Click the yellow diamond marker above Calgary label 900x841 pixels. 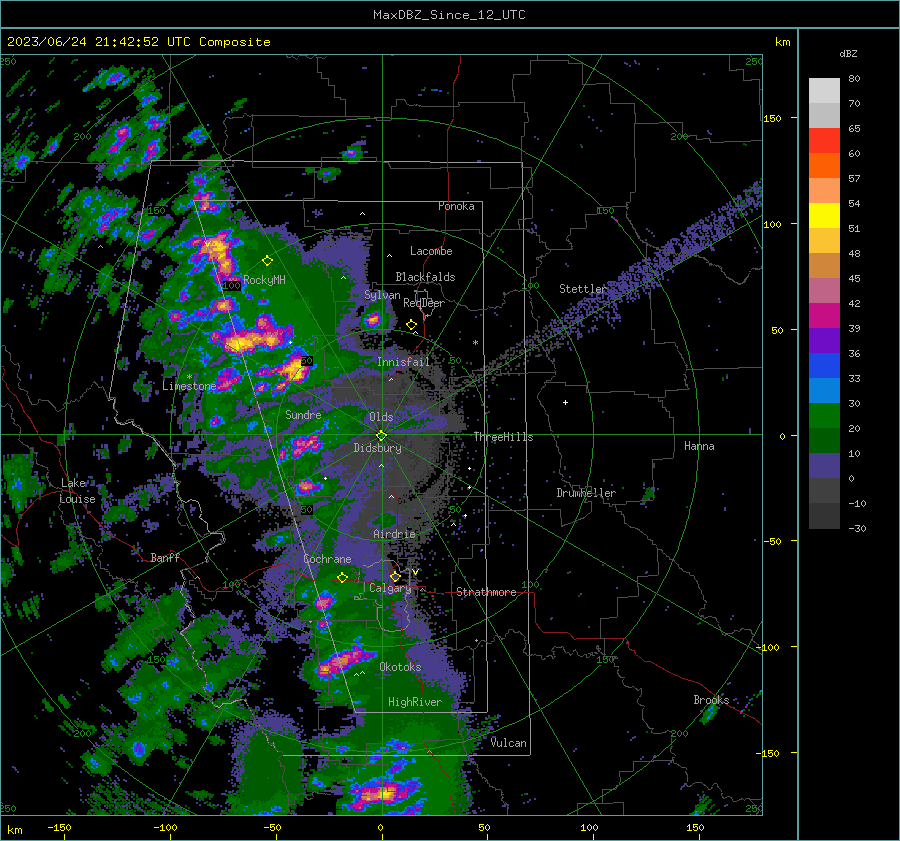[395, 576]
